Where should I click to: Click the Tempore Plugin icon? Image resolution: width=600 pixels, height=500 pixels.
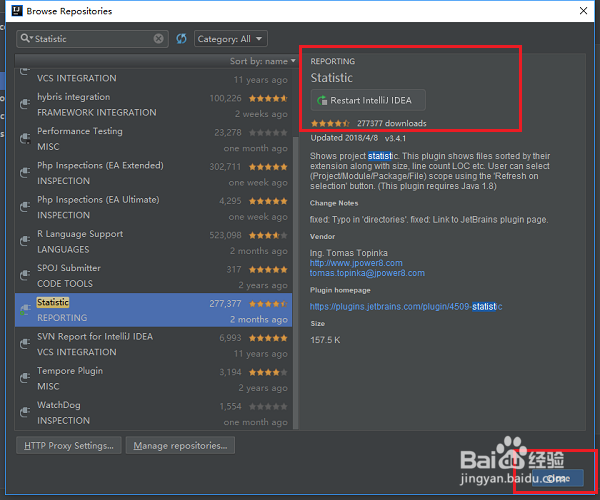[x=25, y=378]
